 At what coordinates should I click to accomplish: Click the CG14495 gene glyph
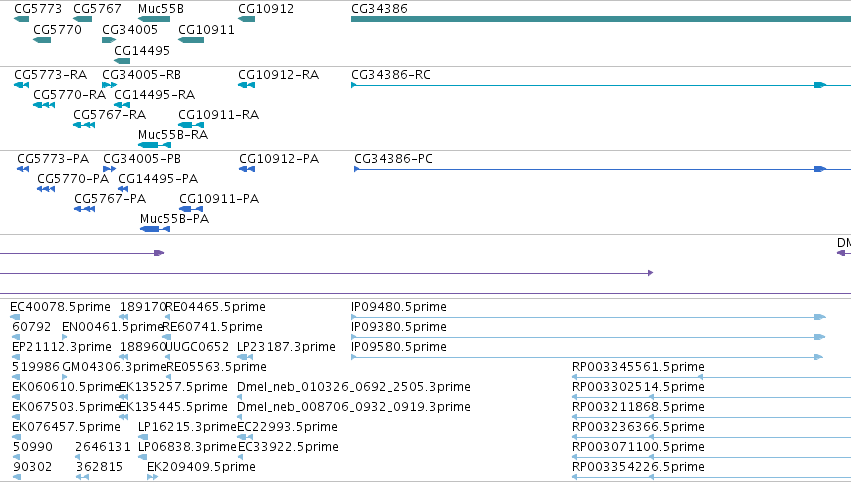(x=122, y=61)
